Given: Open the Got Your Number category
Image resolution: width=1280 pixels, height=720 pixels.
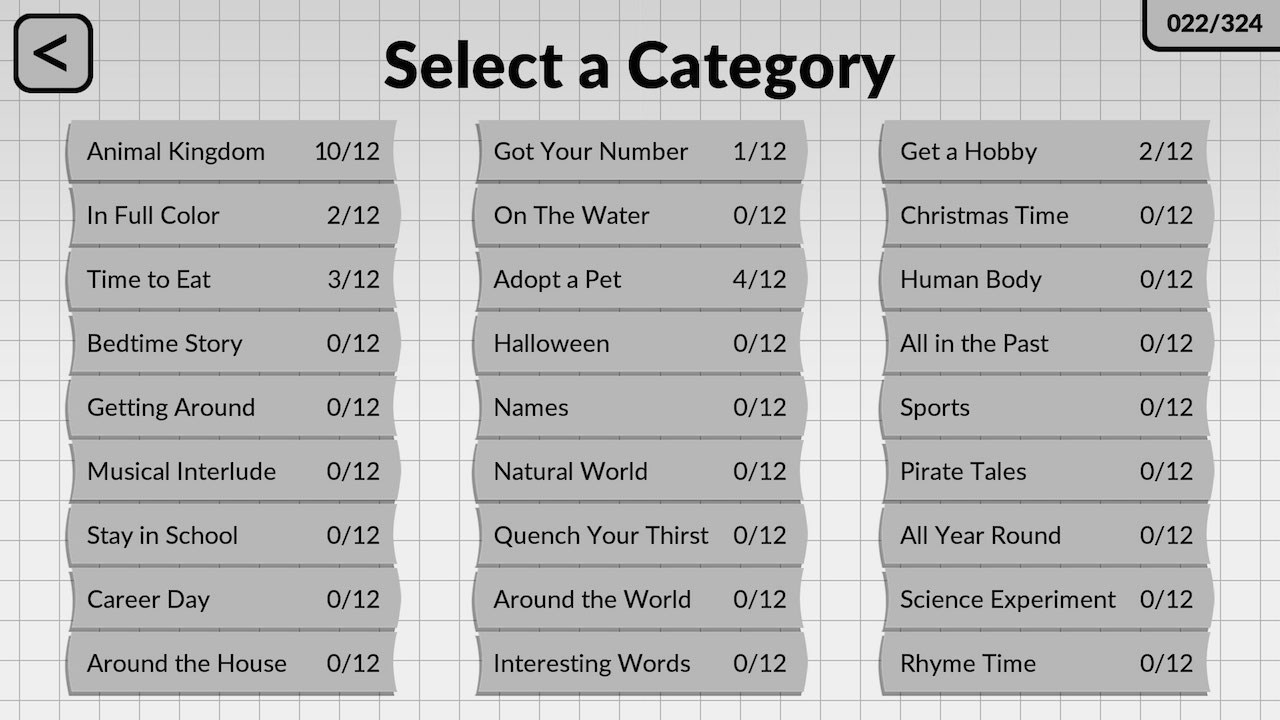Looking at the screenshot, I should coord(640,152).
